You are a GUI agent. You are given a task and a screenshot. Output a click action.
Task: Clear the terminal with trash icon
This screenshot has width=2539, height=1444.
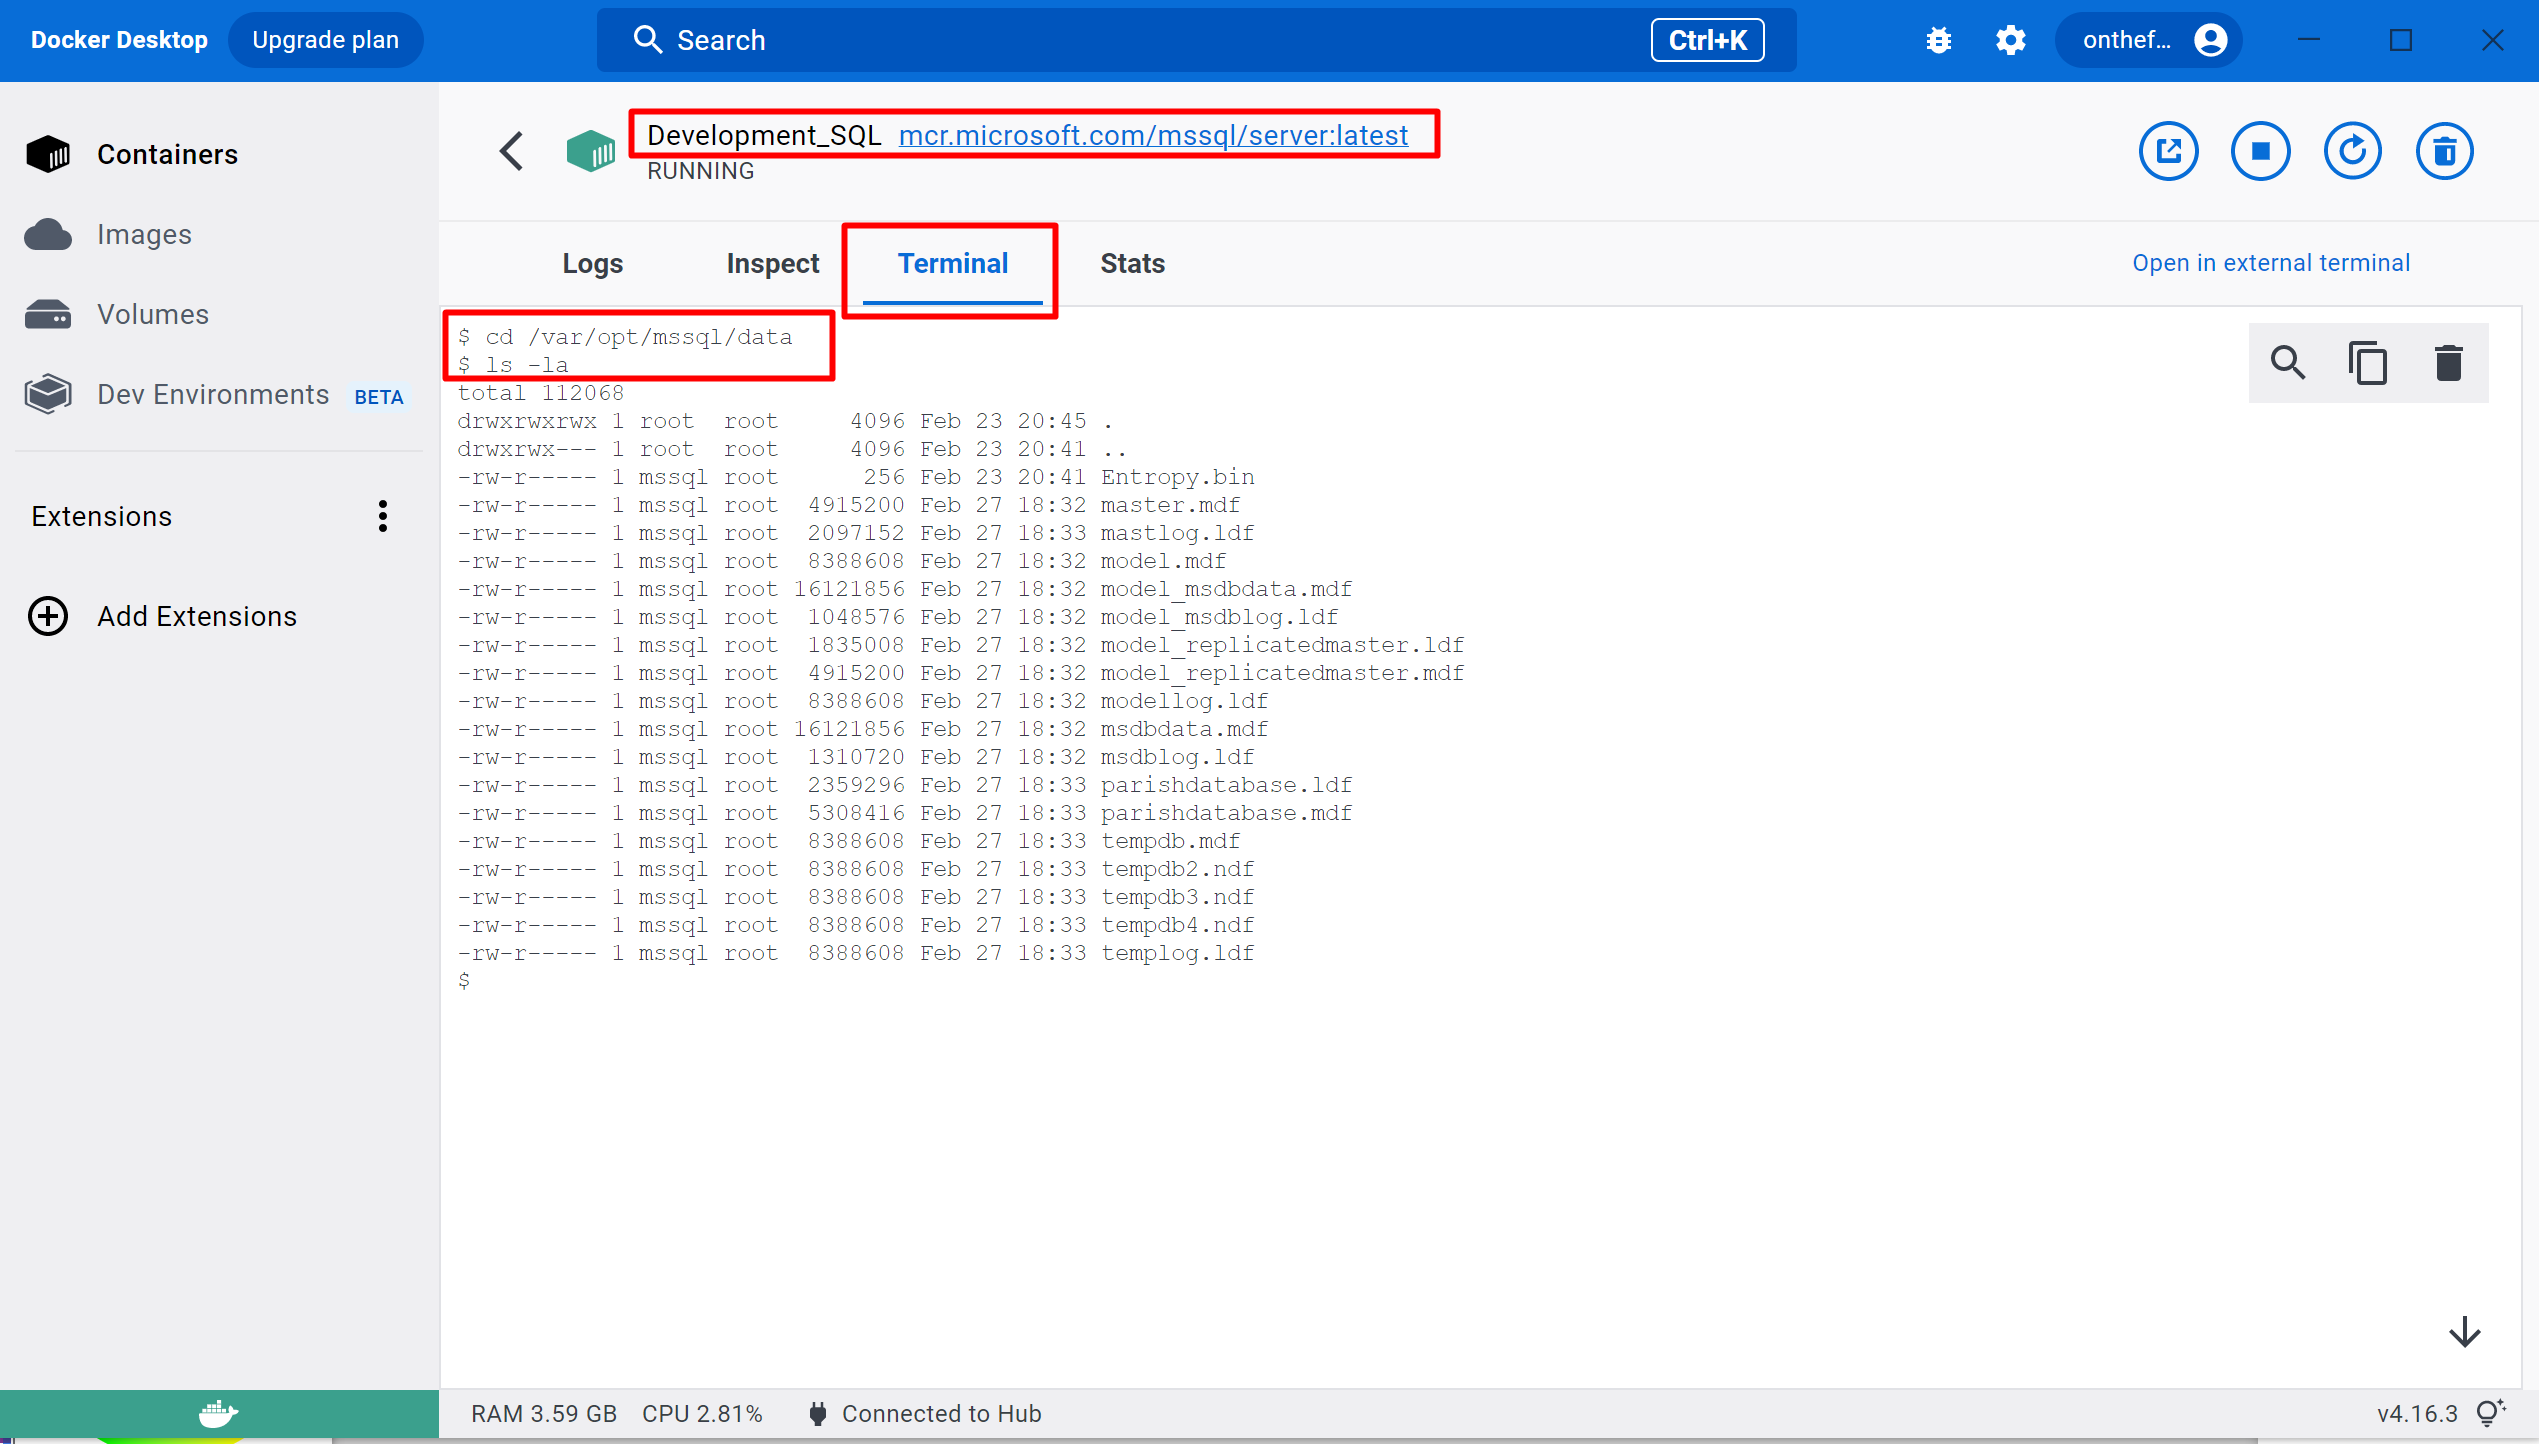click(x=2448, y=362)
